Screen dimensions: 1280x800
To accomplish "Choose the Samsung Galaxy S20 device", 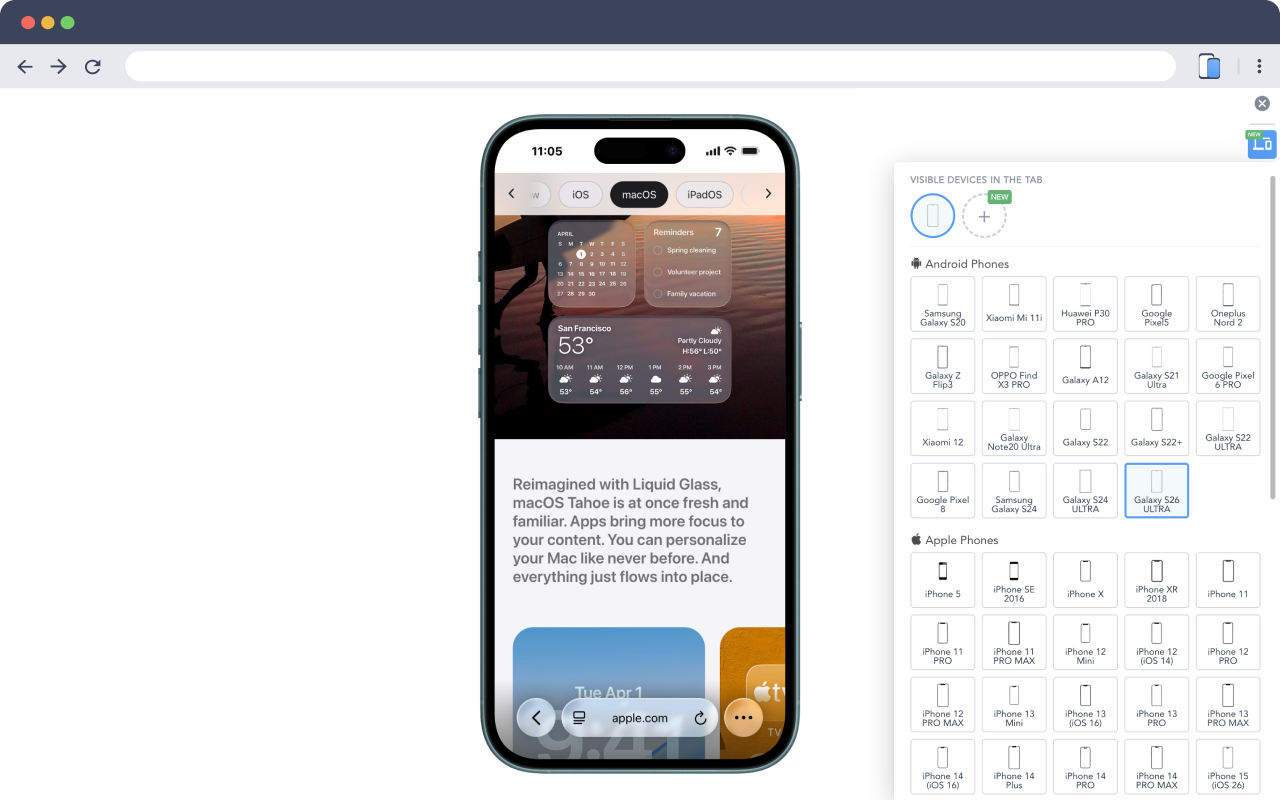I will (x=943, y=305).
